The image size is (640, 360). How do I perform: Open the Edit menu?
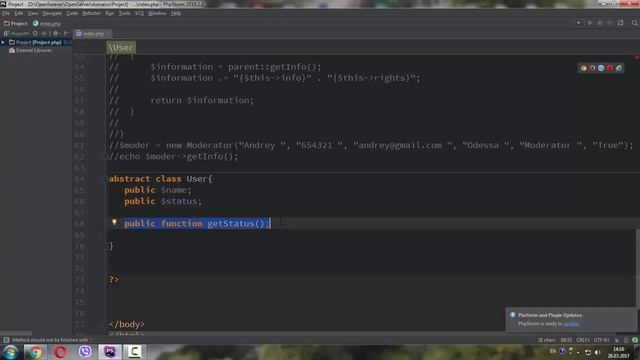(x=19, y=13)
